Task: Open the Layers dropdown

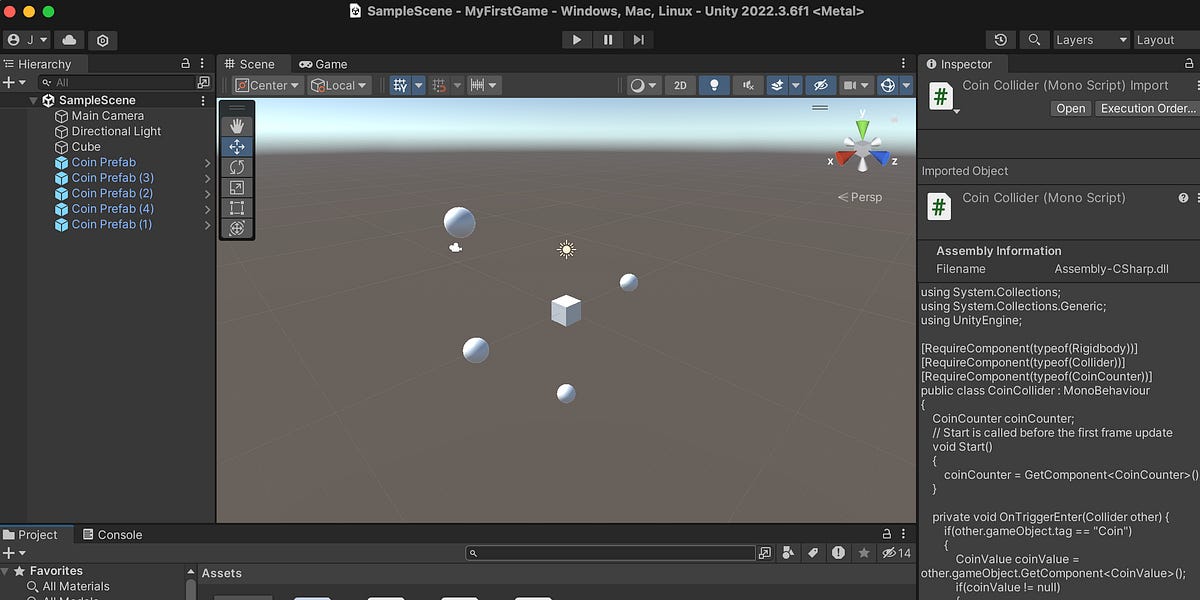Action: [1090, 39]
